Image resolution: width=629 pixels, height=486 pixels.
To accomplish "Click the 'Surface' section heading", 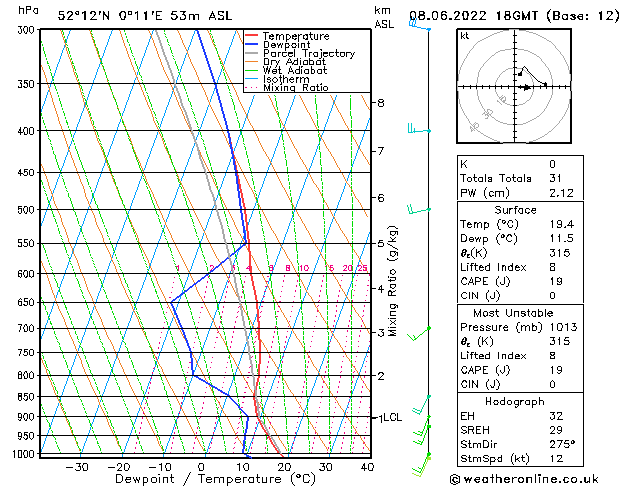I will coord(515,210).
